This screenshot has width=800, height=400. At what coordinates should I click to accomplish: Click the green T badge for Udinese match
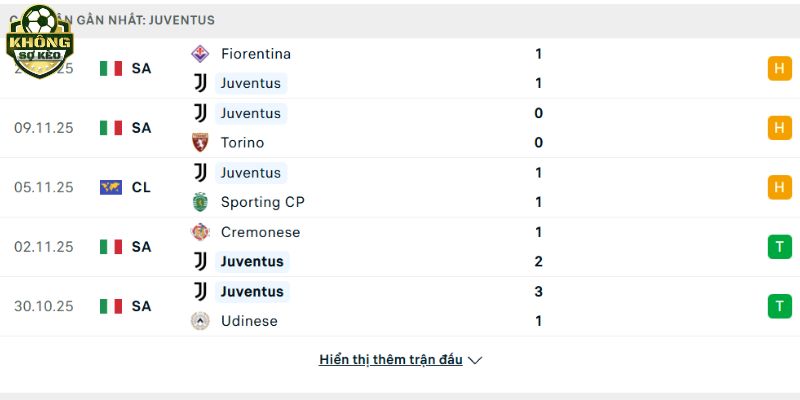(779, 306)
